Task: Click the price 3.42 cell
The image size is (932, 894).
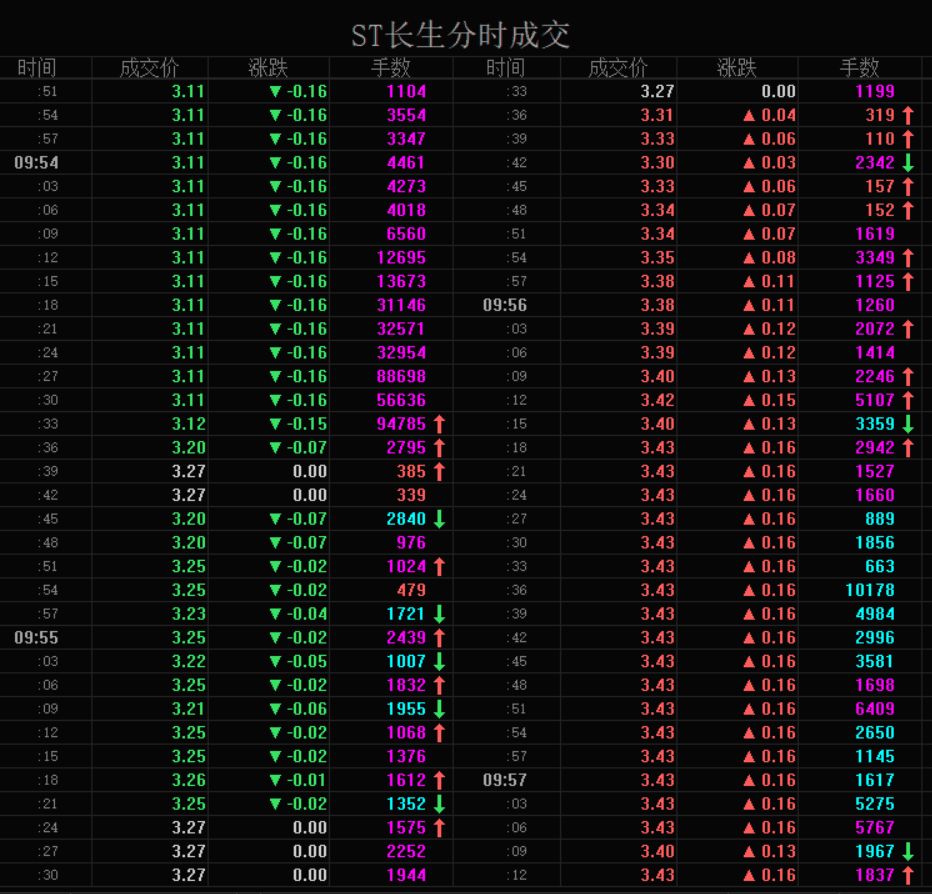Action: 657,400
